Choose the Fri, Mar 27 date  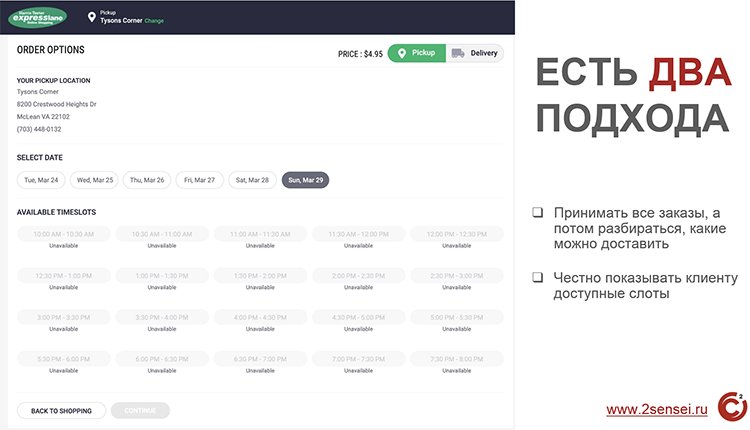pyautogui.click(x=199, y=180)
